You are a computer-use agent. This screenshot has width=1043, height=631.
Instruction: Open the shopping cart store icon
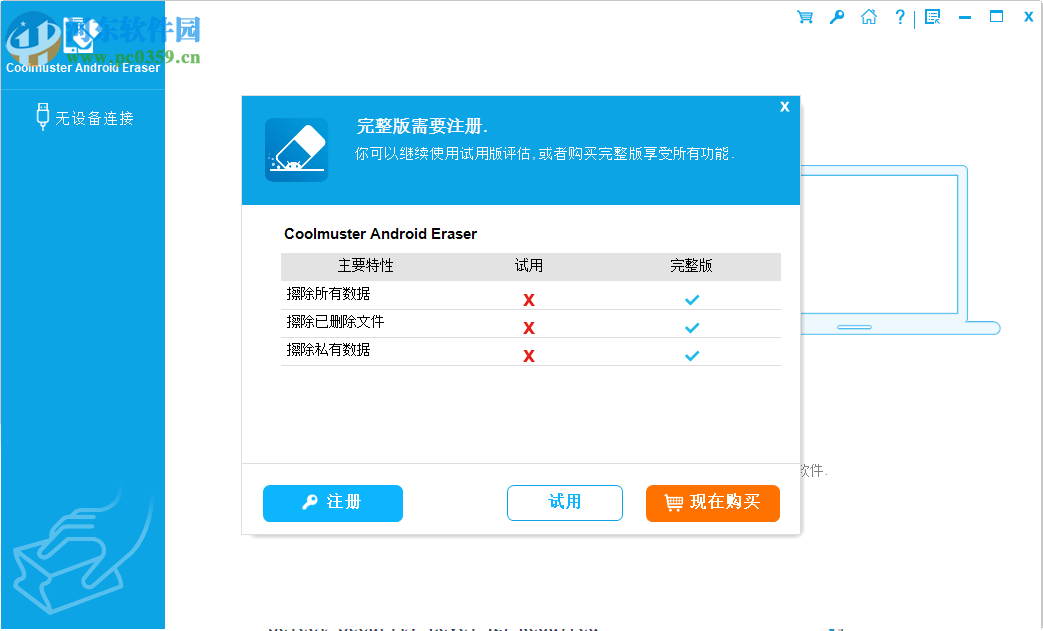(804, 17)
